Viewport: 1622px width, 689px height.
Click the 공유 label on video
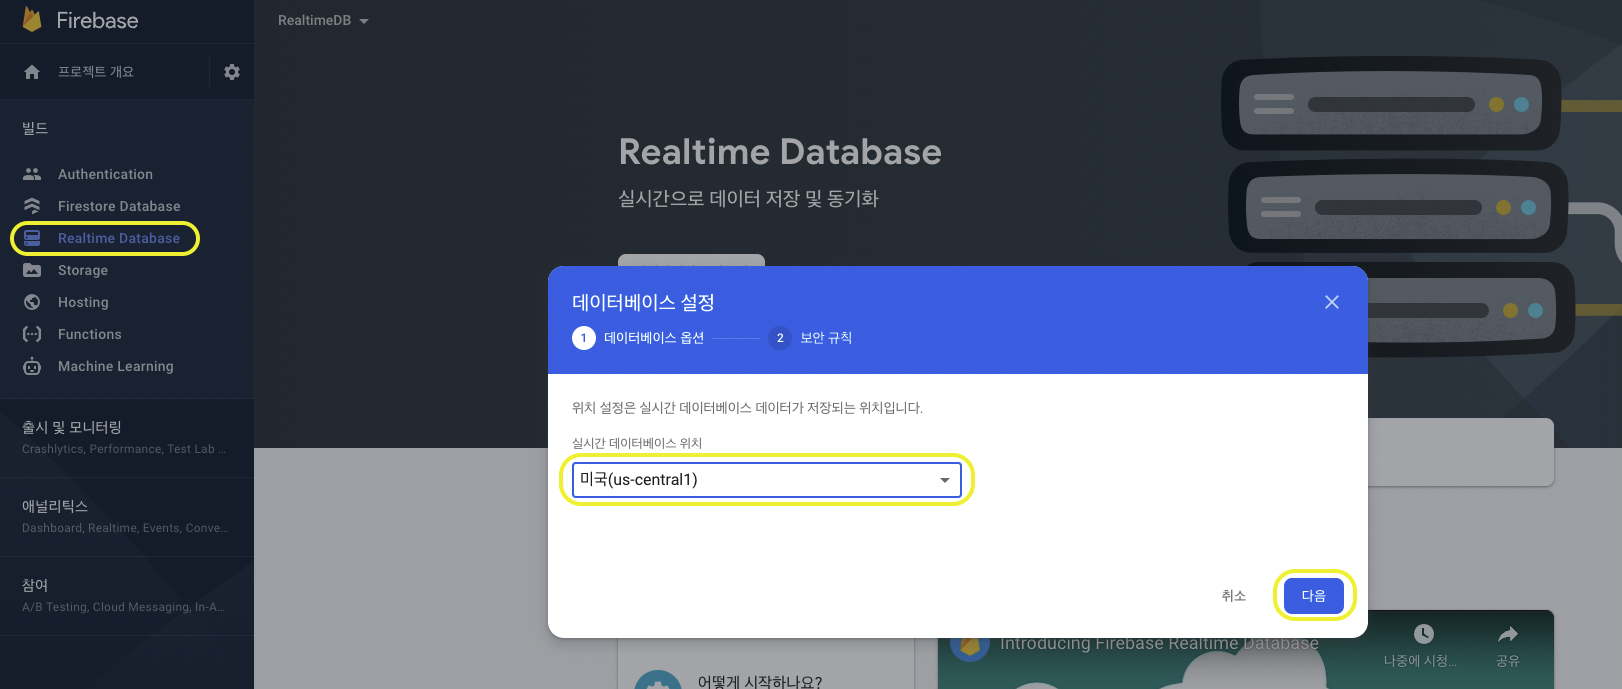coord(1508,661)
